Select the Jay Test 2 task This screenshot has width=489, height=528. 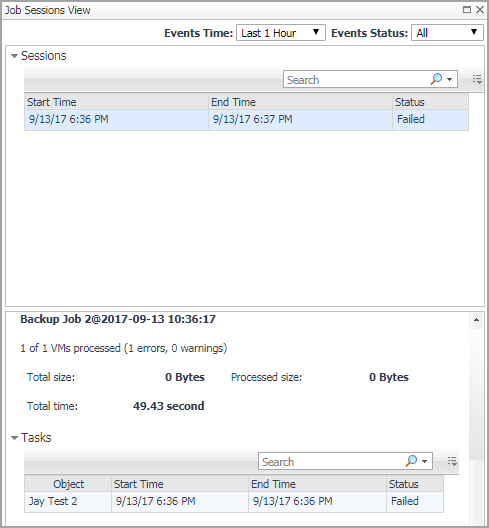[x=68, y=501]
